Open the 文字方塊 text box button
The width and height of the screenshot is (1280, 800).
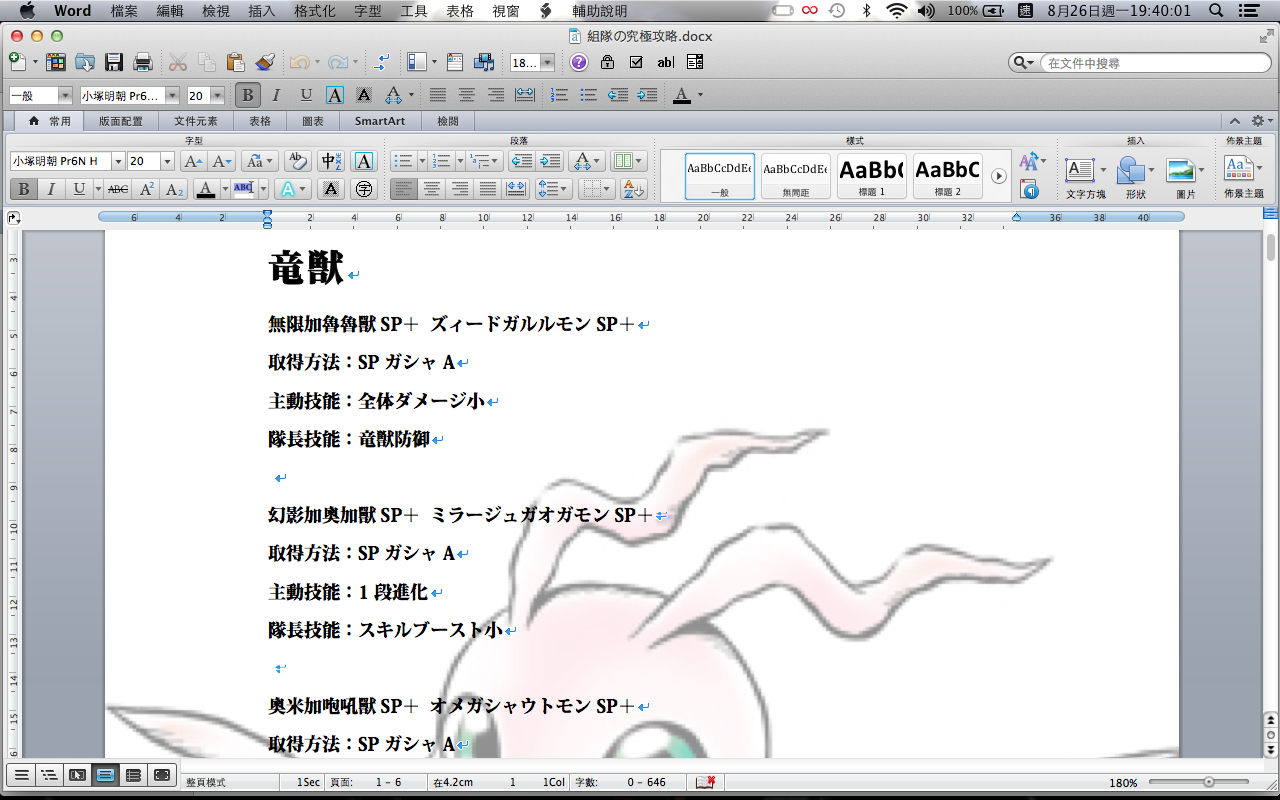click(1081, 176)
